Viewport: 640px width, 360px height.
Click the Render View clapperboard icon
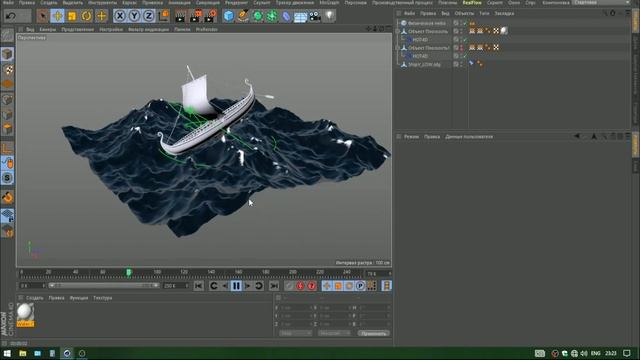click(x=180, y=16)
